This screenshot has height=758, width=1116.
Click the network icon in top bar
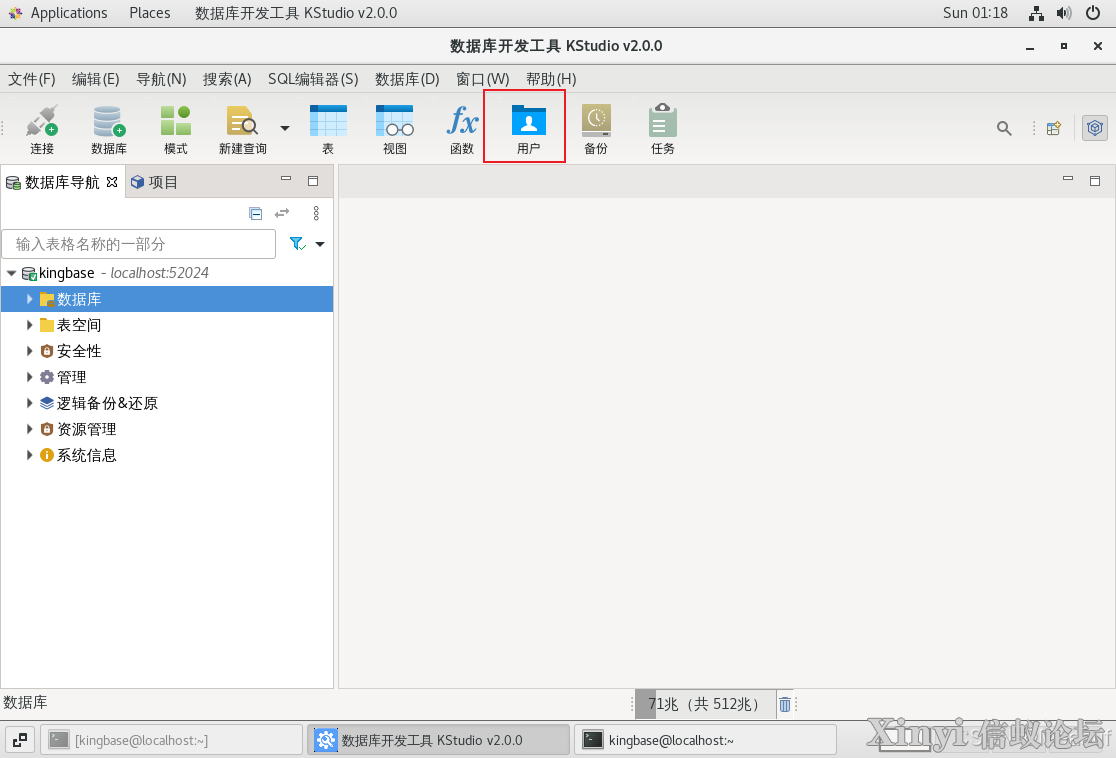[x=1036, y=13]
